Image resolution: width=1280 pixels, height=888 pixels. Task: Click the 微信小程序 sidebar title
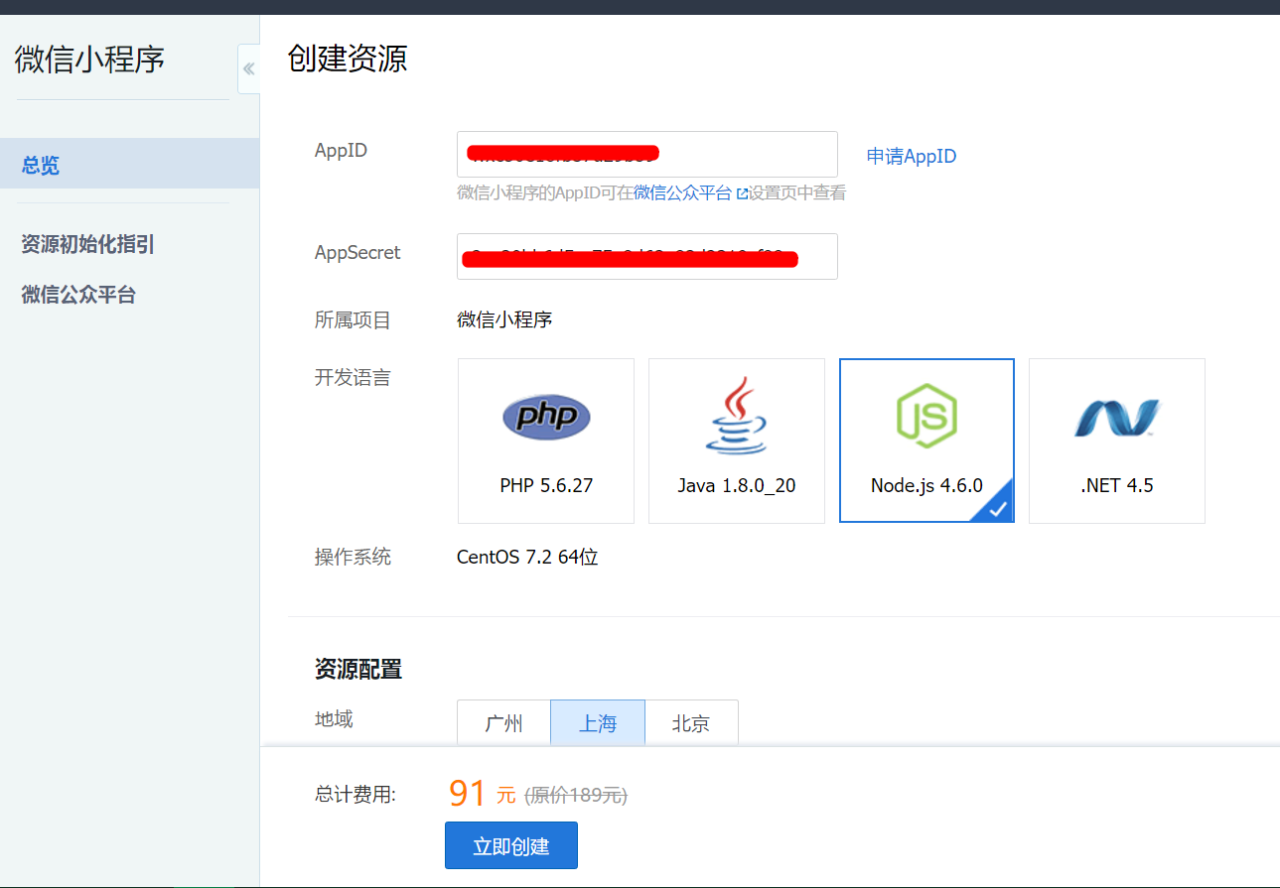90,59
